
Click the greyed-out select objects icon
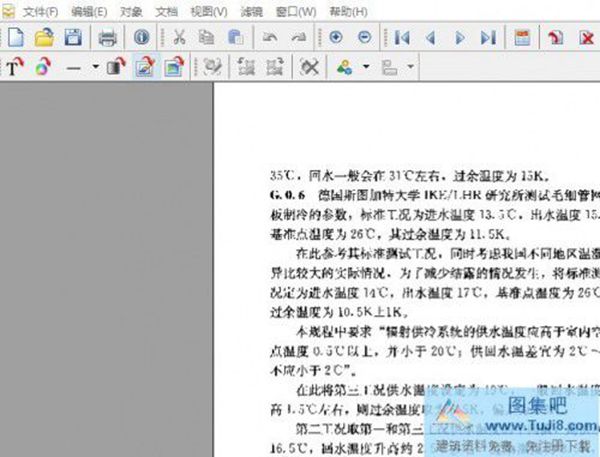[212, 67]
